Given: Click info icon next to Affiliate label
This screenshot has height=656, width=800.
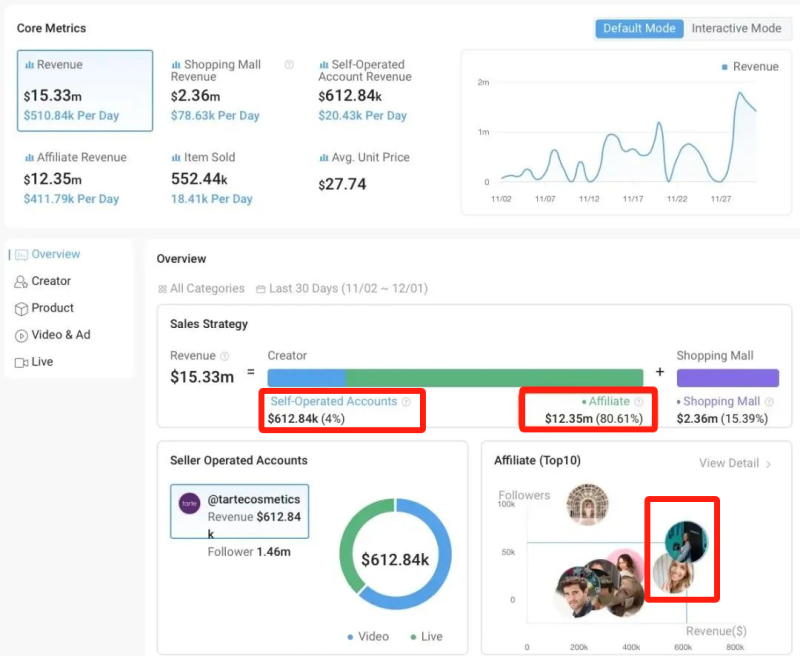Looking at the screenshot, I should [639, 402].
